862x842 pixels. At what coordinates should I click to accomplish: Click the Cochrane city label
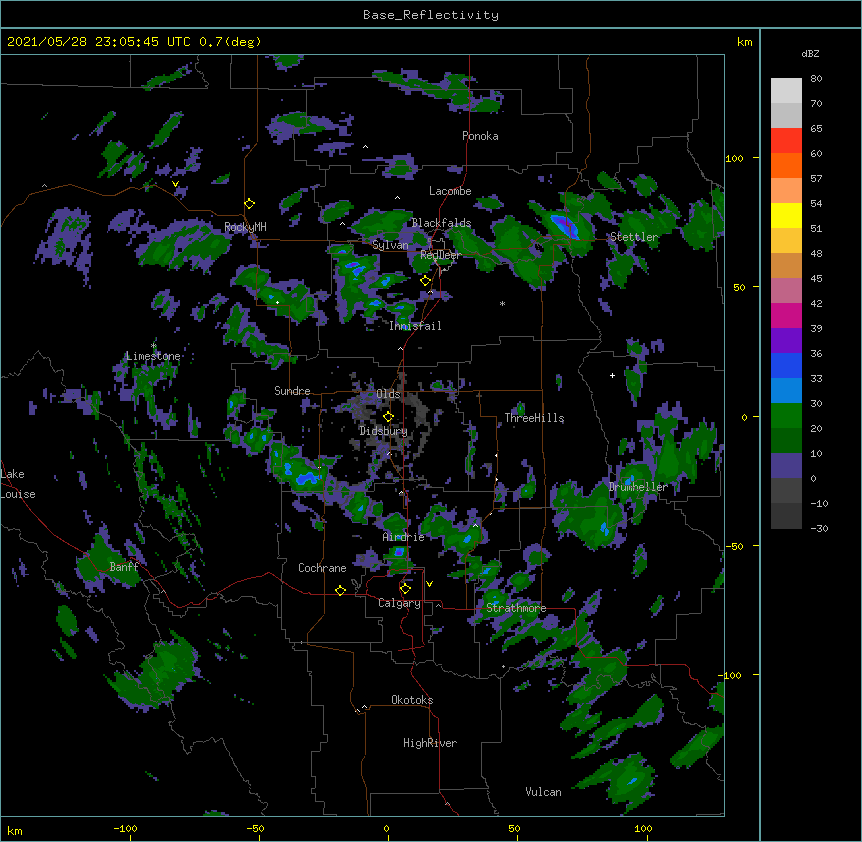click(322, 568)
